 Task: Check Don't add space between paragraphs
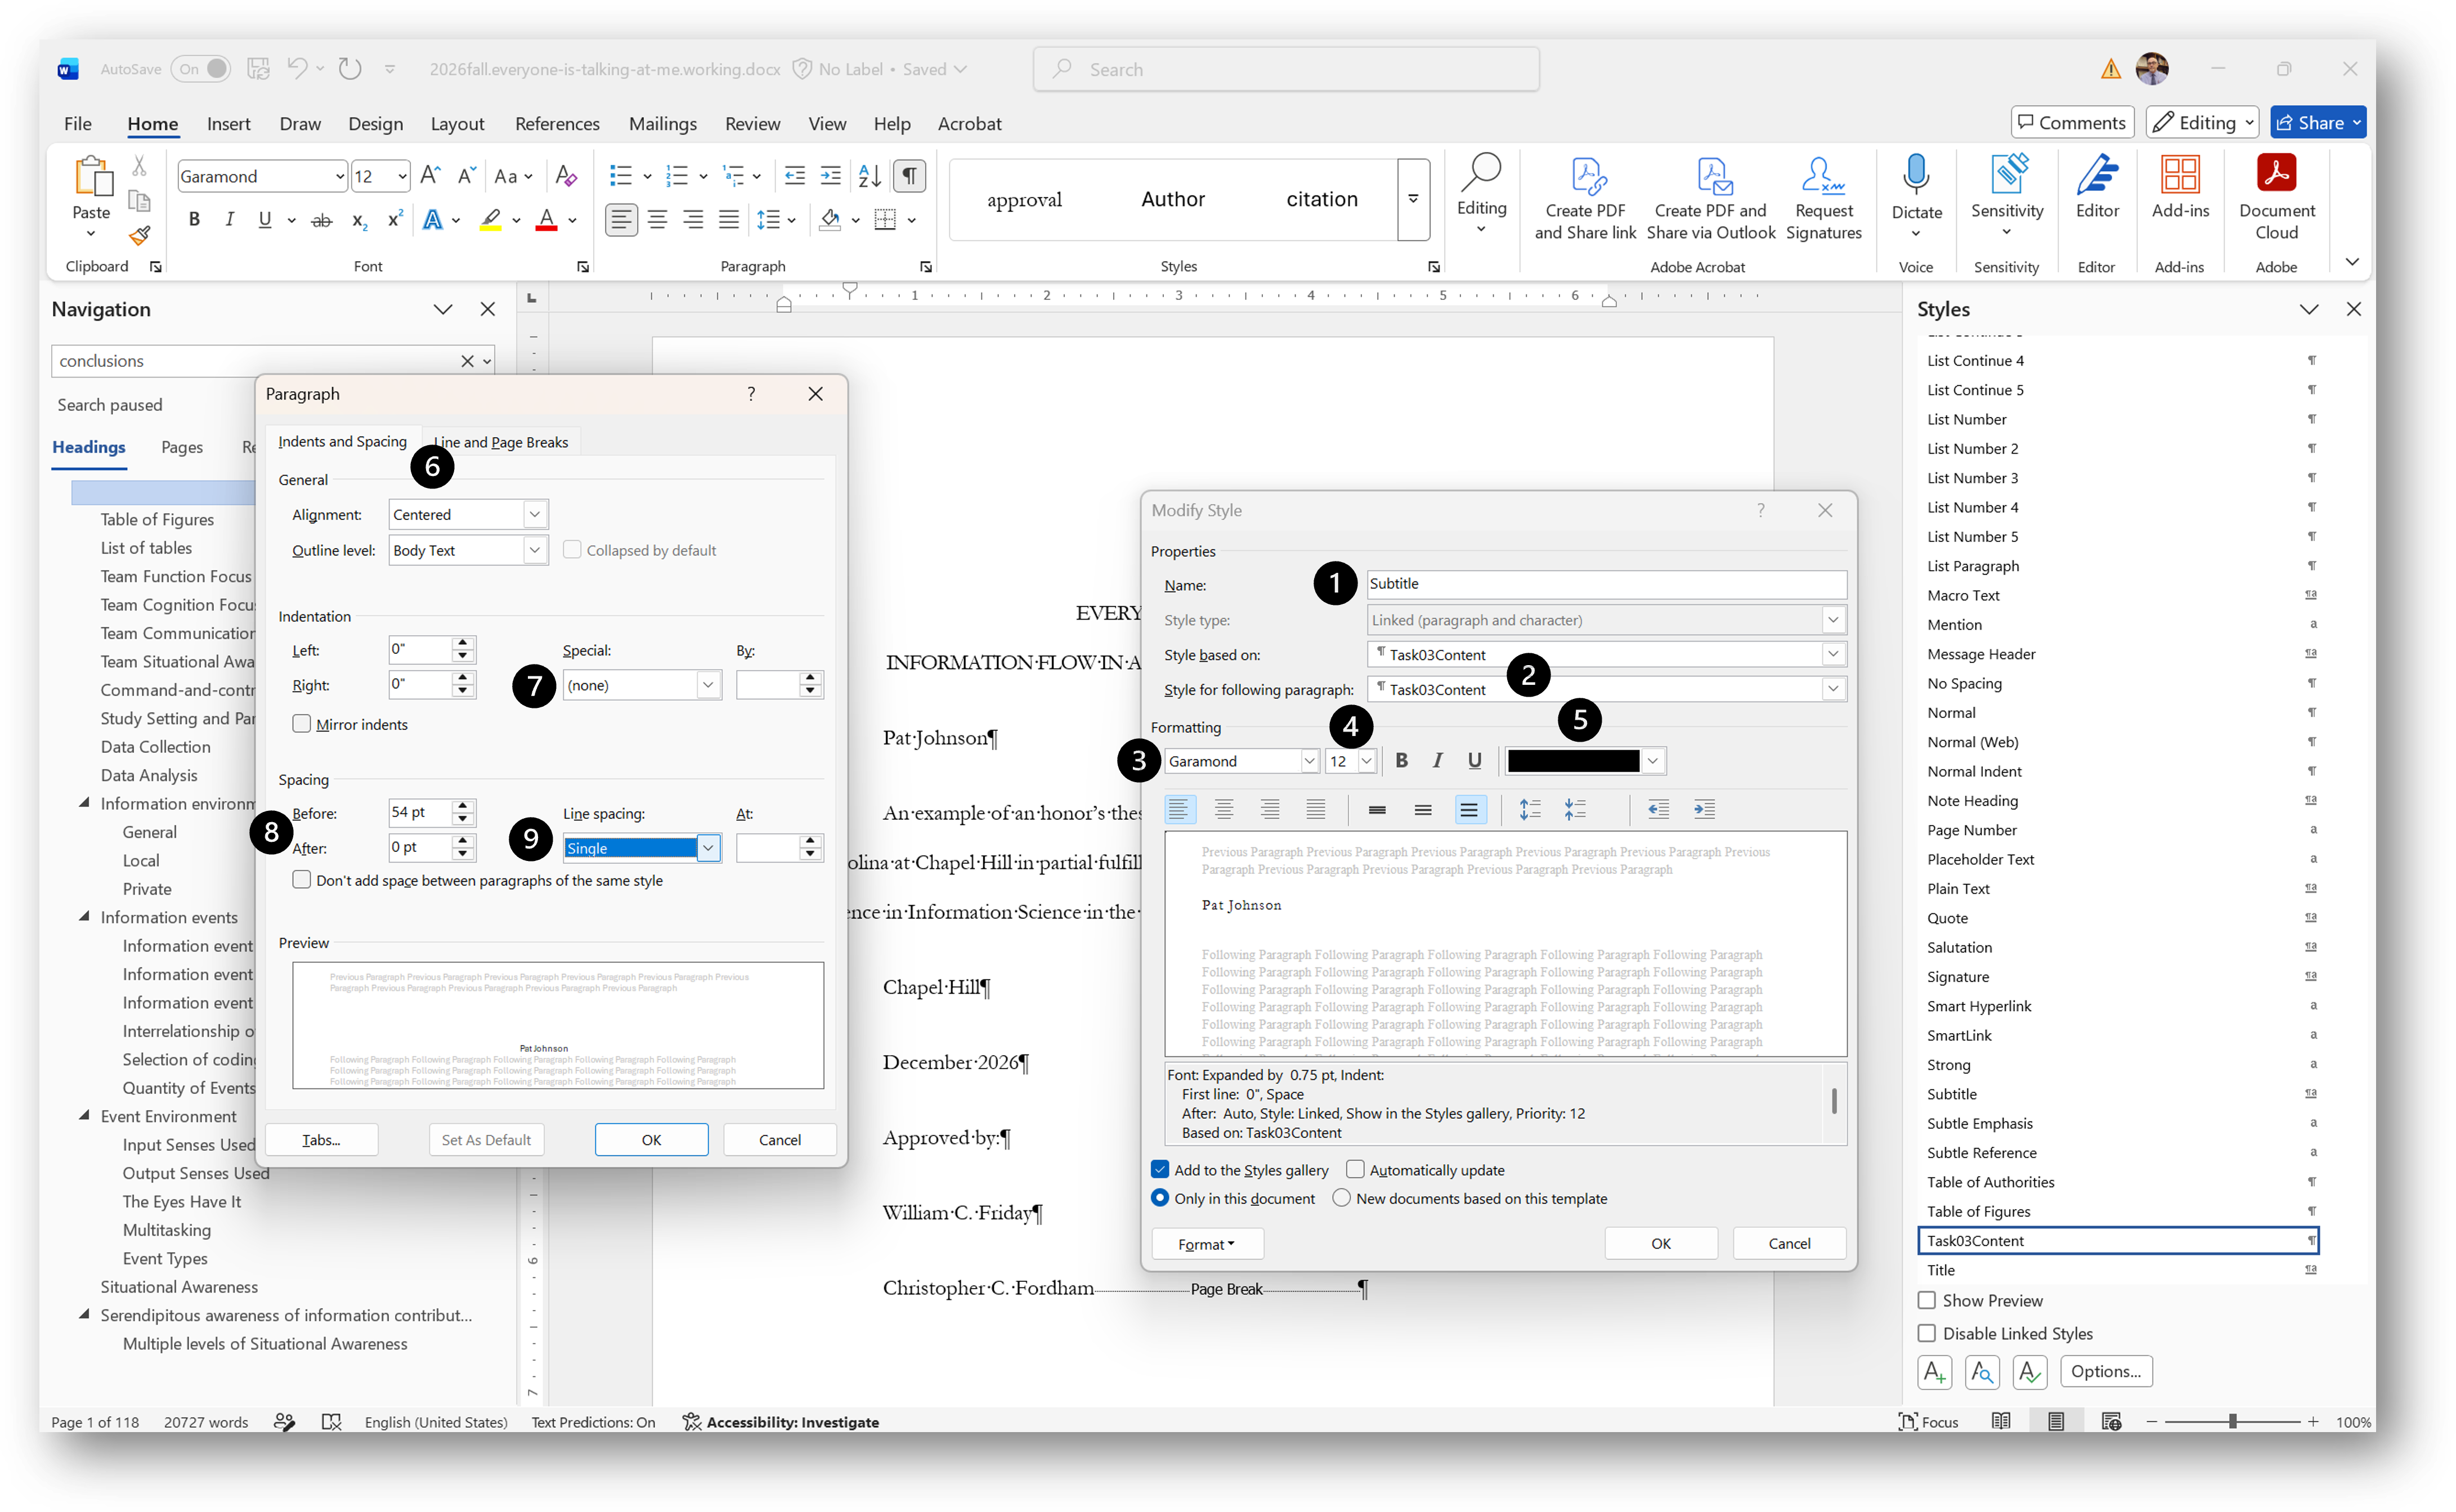pyautogui.click(x=301, y=879)
